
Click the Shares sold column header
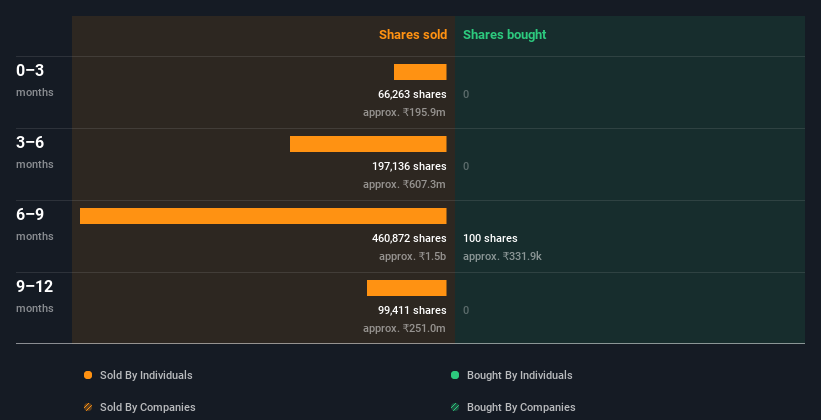coord(413,35)
